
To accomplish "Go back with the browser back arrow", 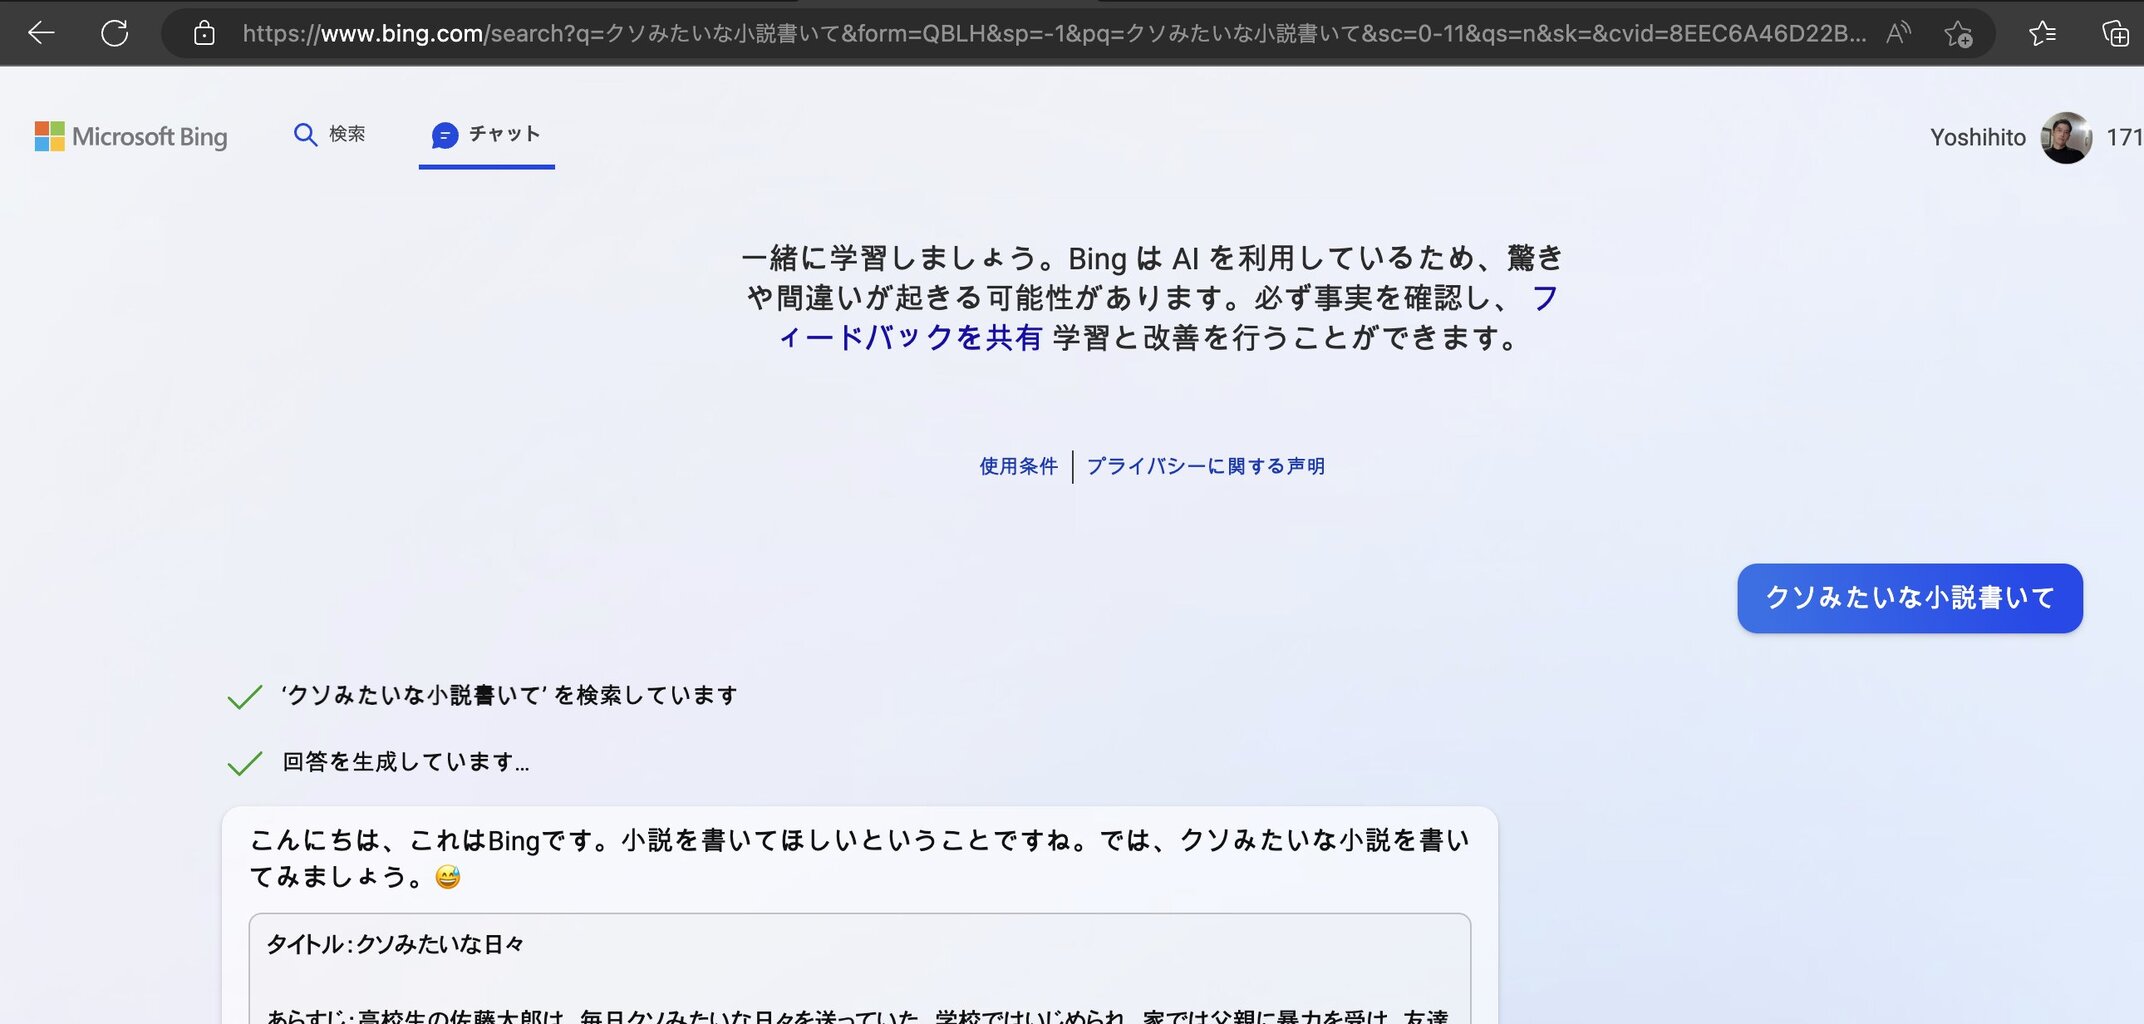I will tap(42, 33).
